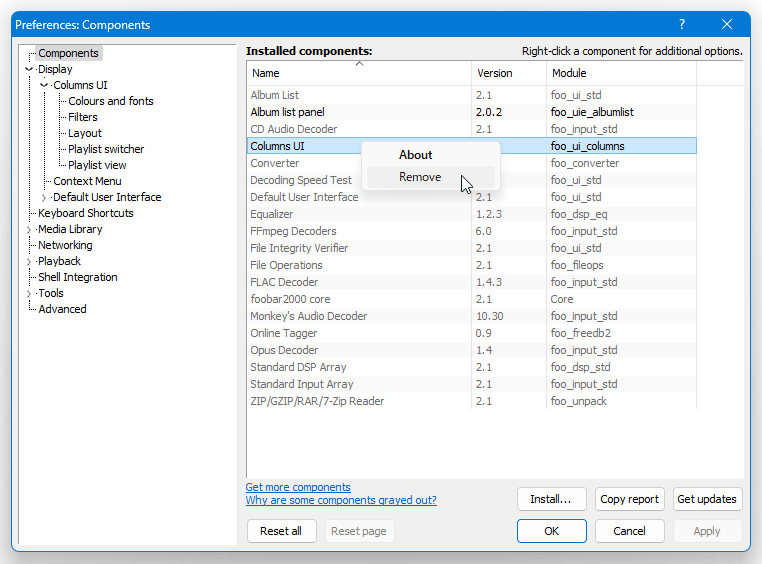Click the Install... button
Screen dimensions: 762x564
click(552, 499)
